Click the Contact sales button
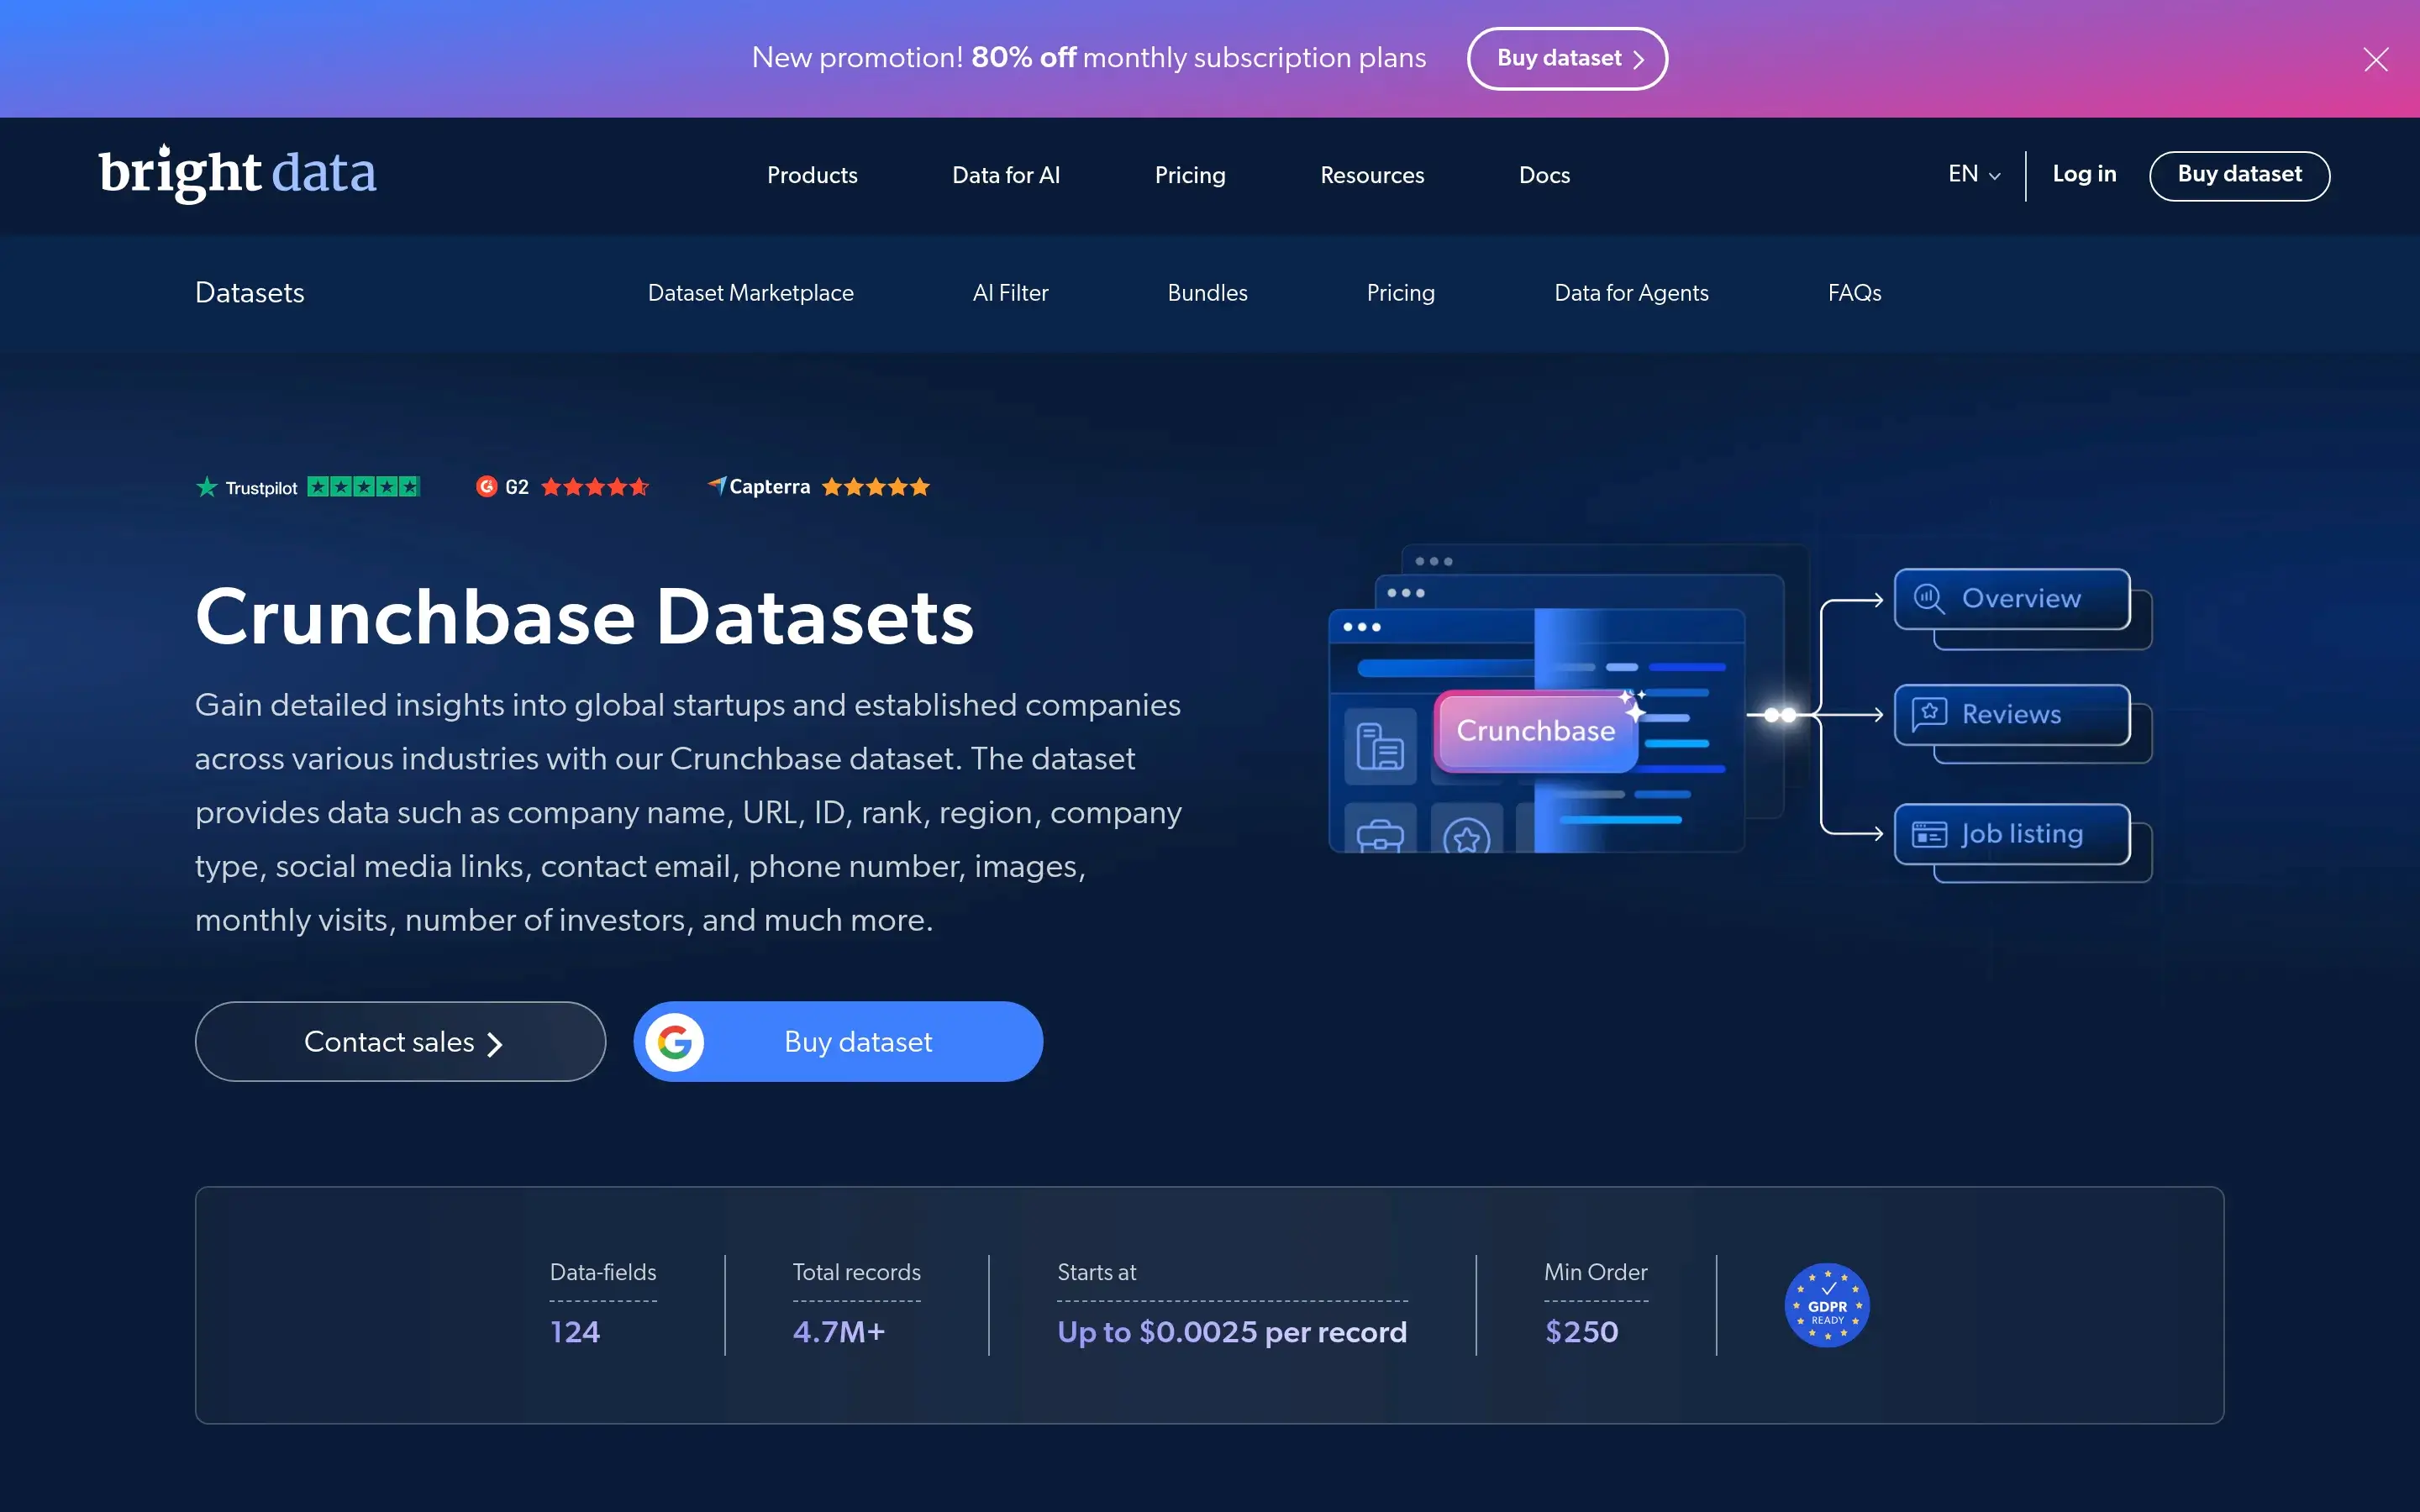The height and width of the screenshot is (1512, 2420). pyautogui.click(x=400, y=1041)
